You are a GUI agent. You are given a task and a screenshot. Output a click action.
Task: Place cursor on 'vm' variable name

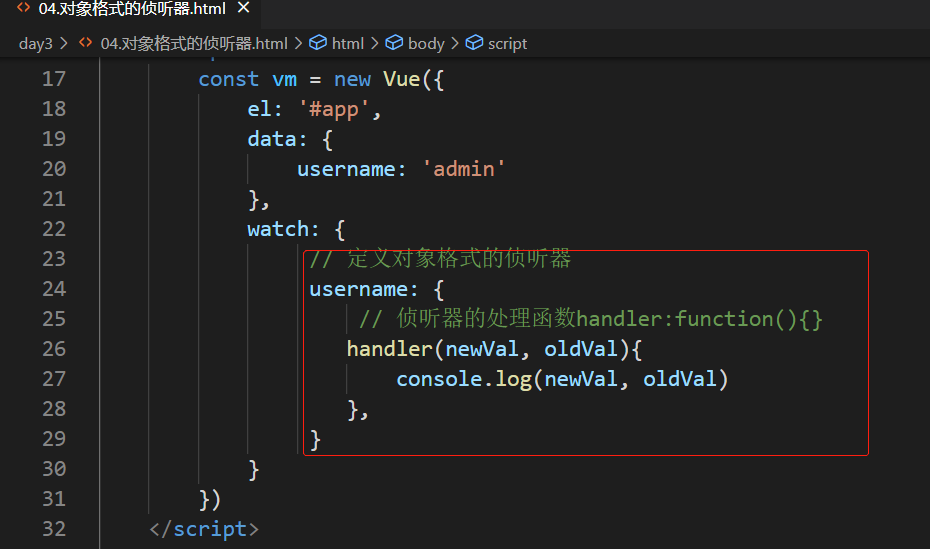tap(284, 79)
